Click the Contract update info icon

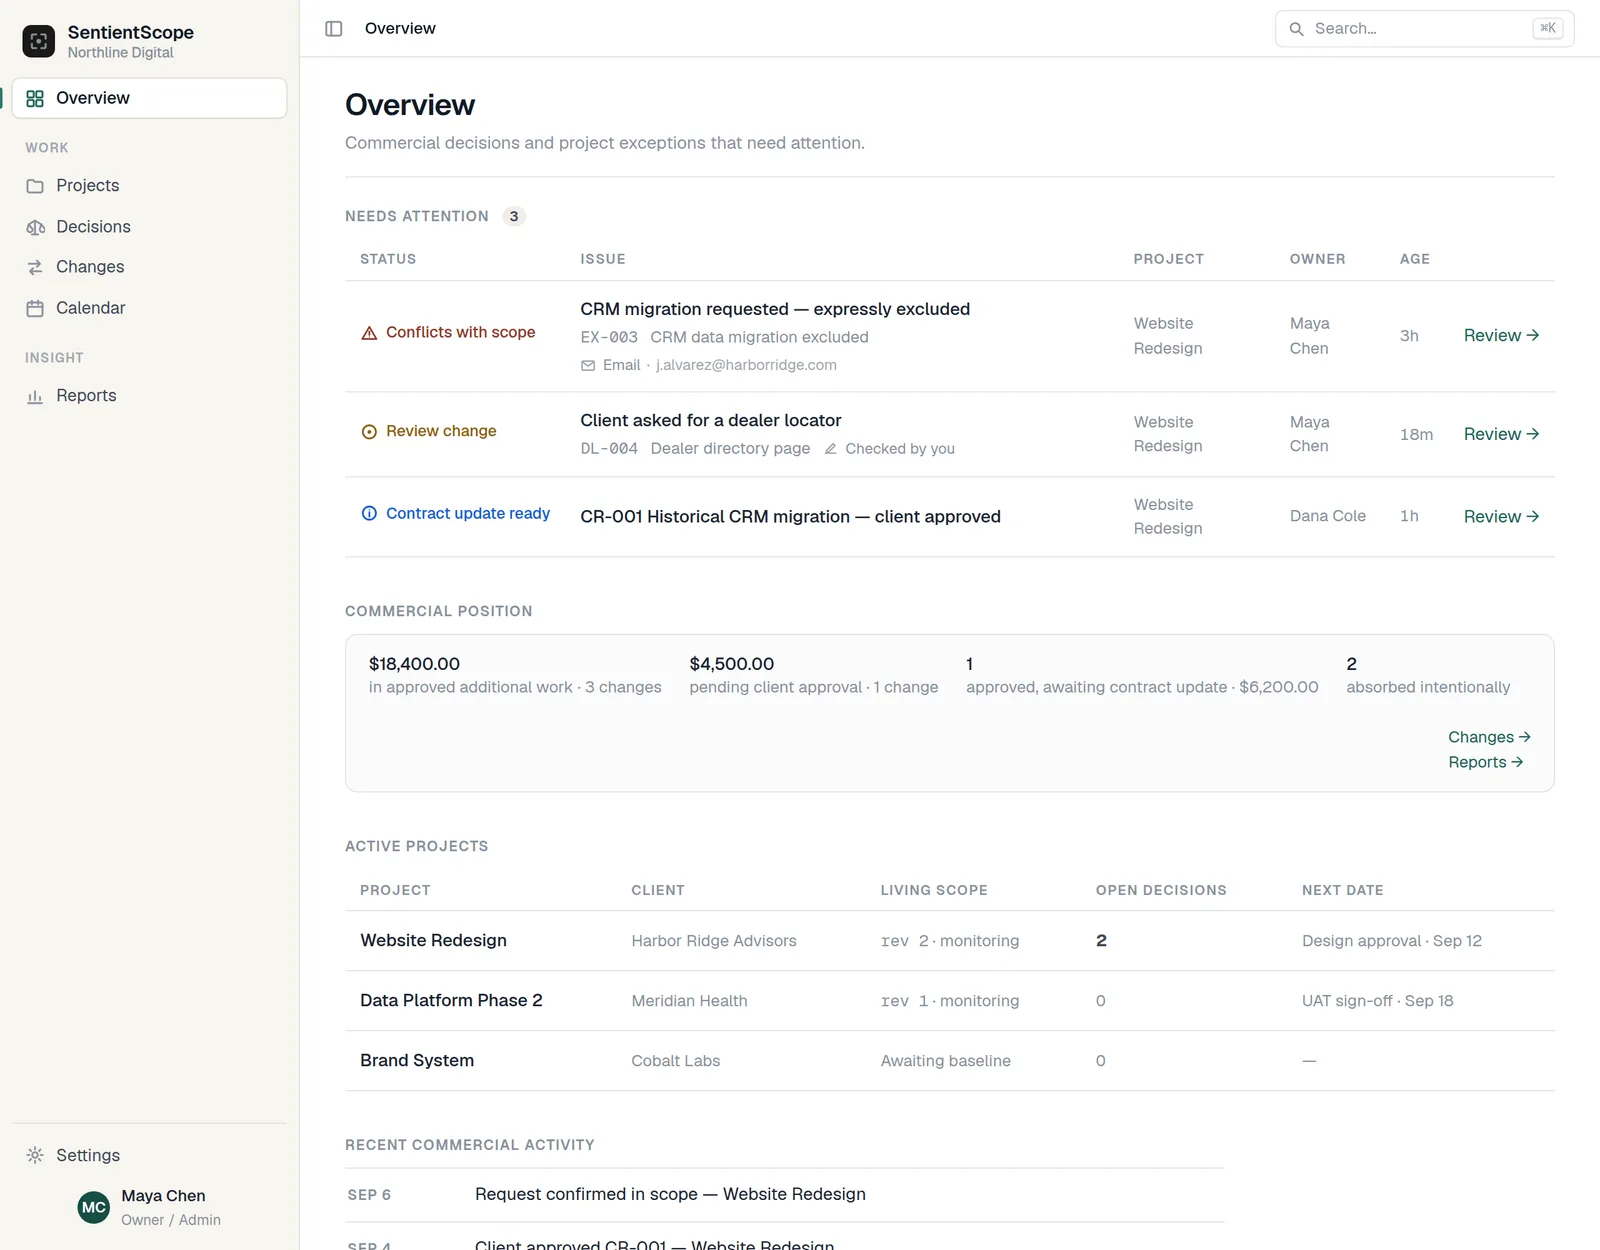pyautogui.click(x=369, y=514)
